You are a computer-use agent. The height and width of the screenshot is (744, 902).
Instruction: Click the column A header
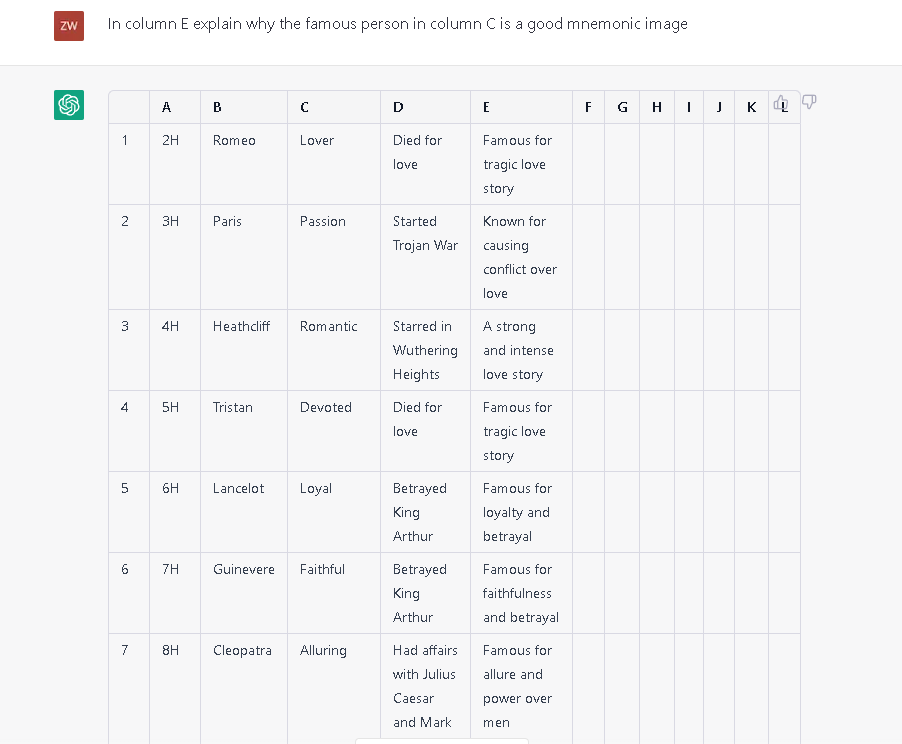pyautogui.click(x=166, y=107)
